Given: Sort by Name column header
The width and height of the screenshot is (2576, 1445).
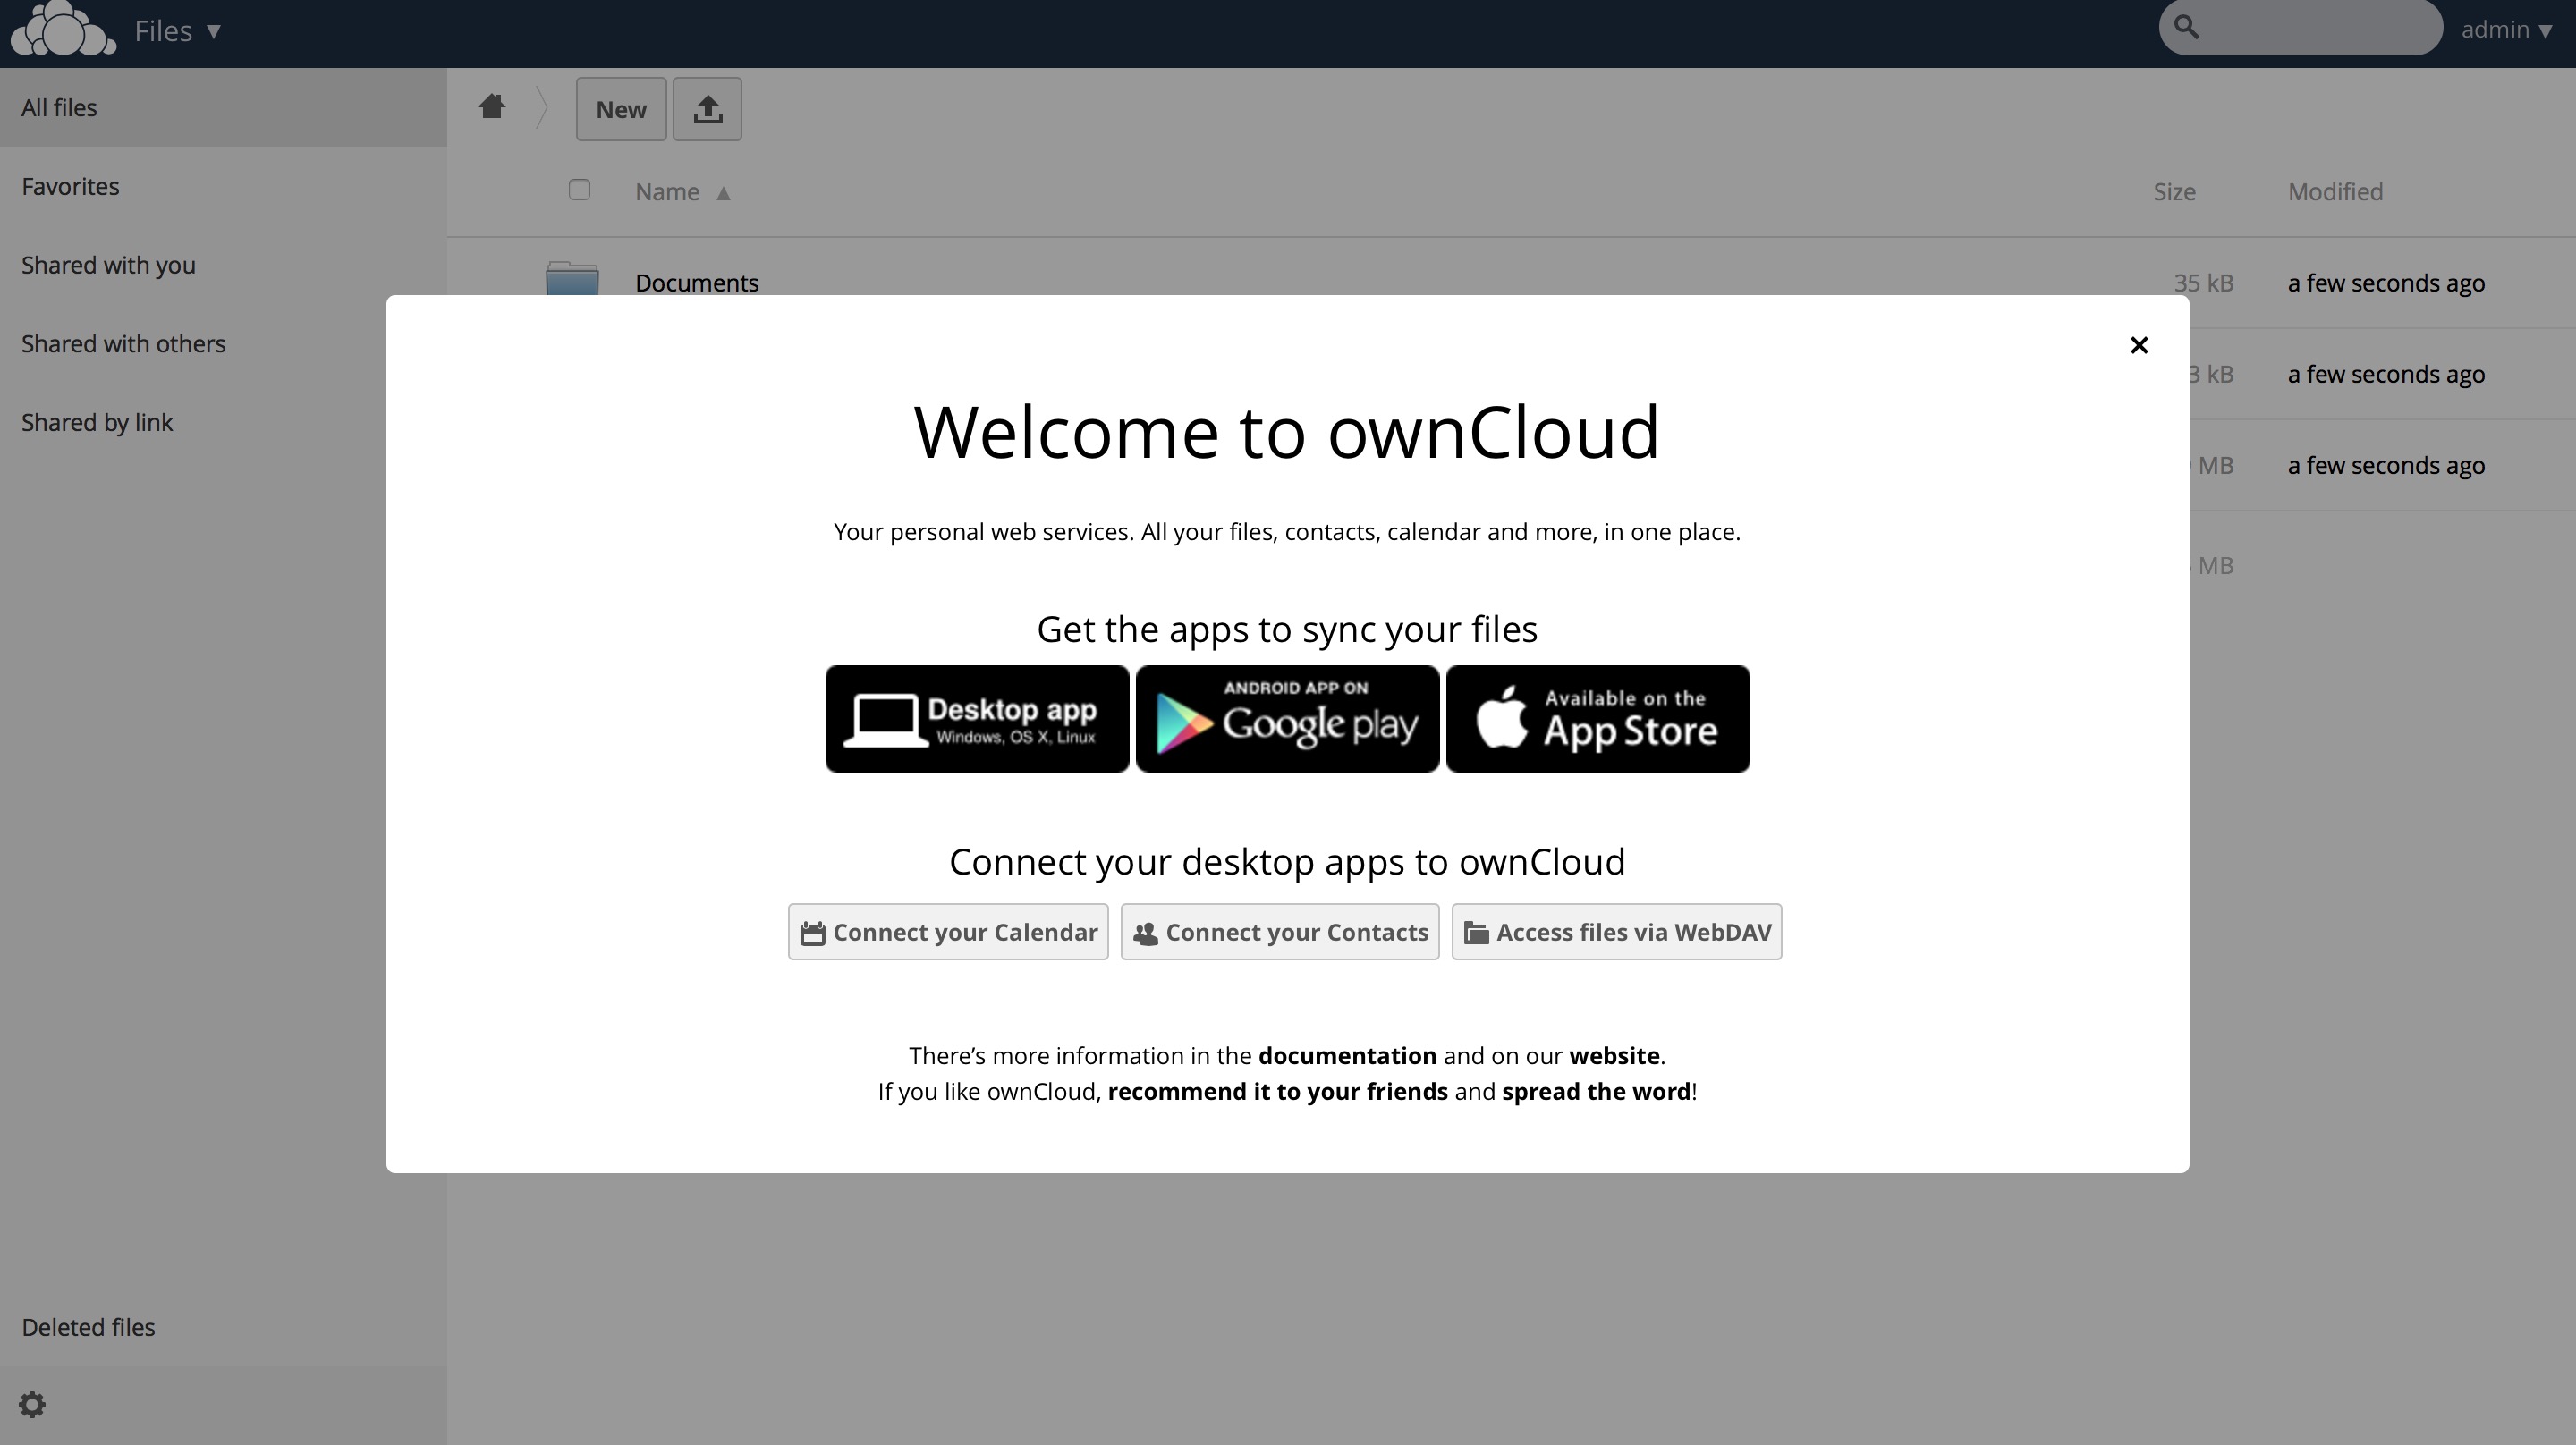Looking at the screenshot, I should (682, 192).
